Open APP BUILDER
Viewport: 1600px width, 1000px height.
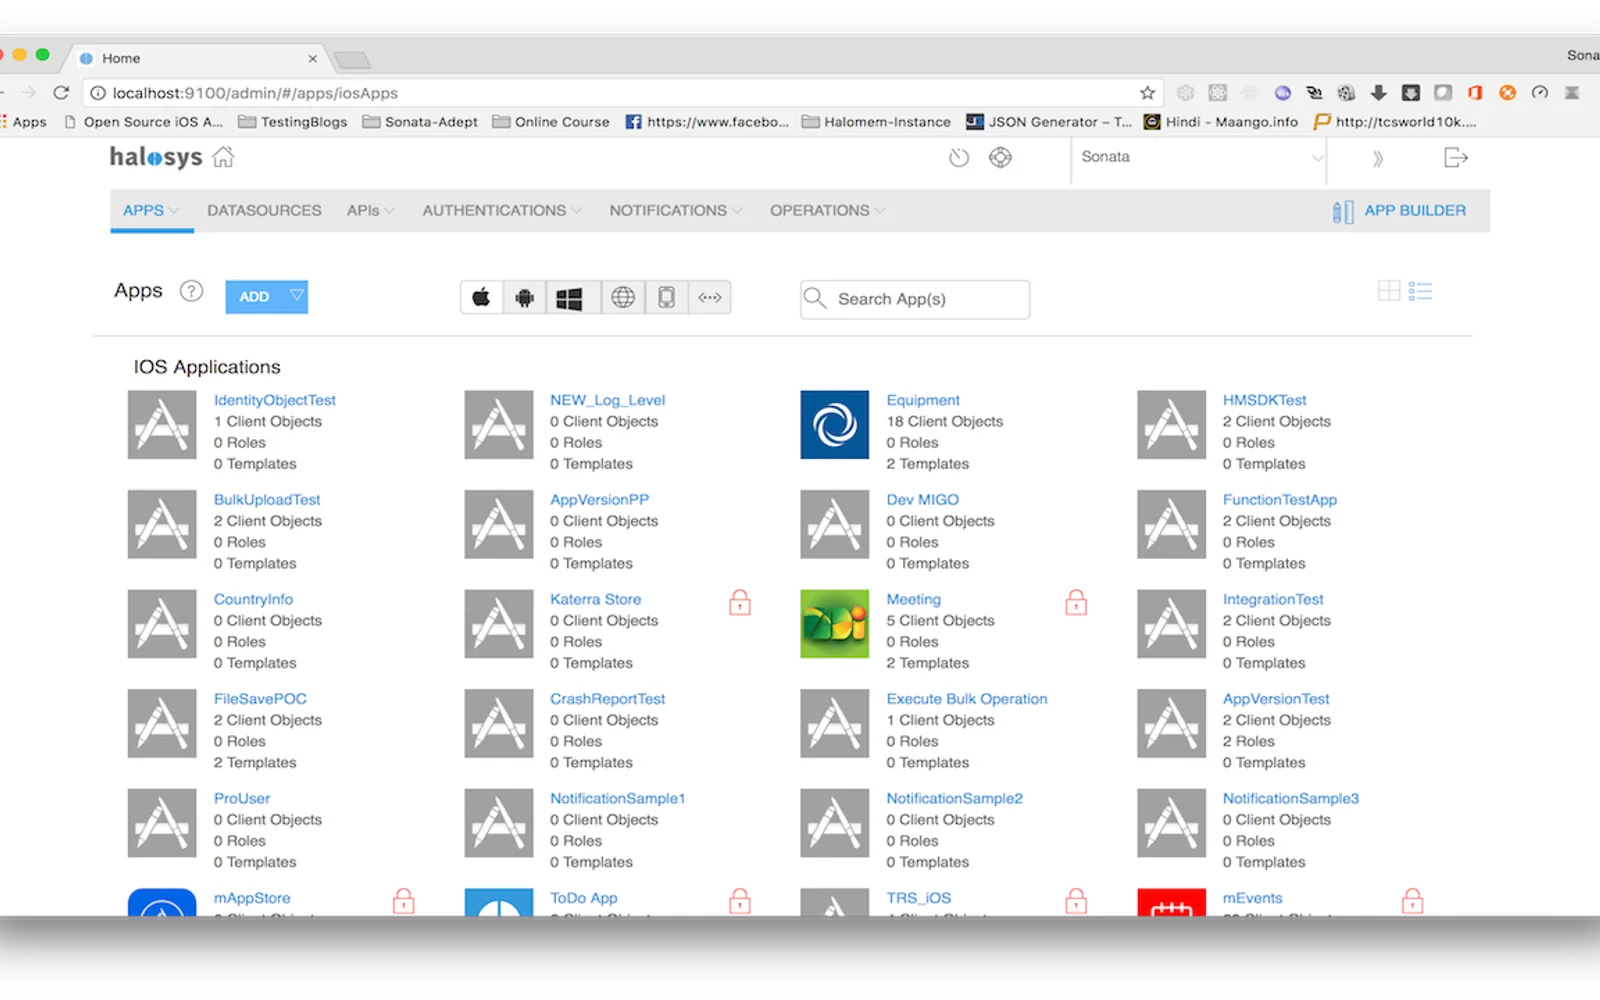[x=1399, y=211]
